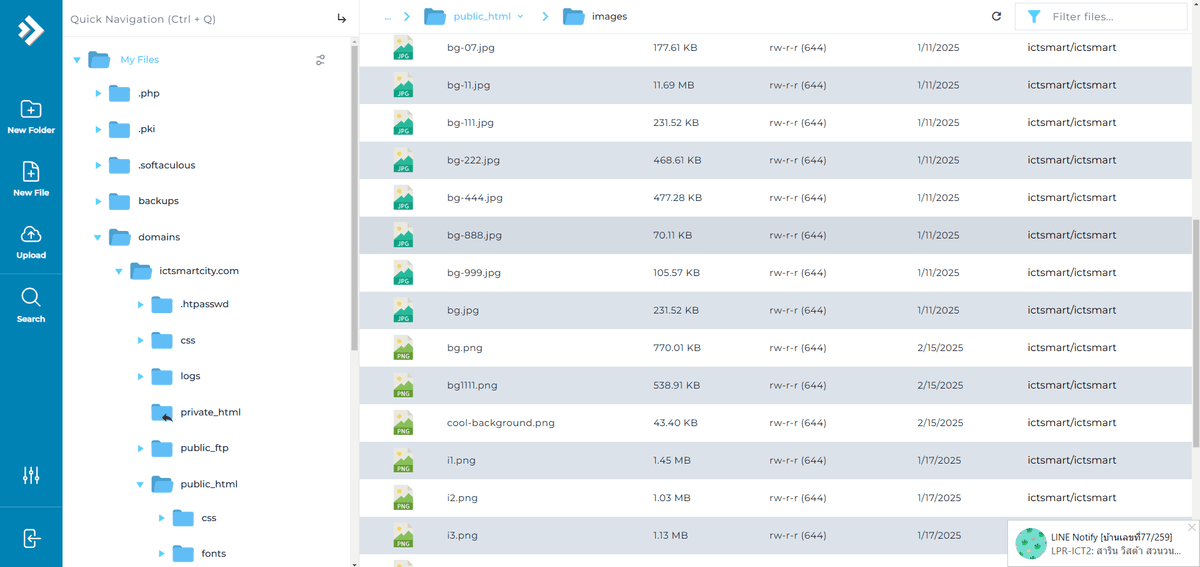Click the JPG icon of bg-222.jpg

coord(403,160)
